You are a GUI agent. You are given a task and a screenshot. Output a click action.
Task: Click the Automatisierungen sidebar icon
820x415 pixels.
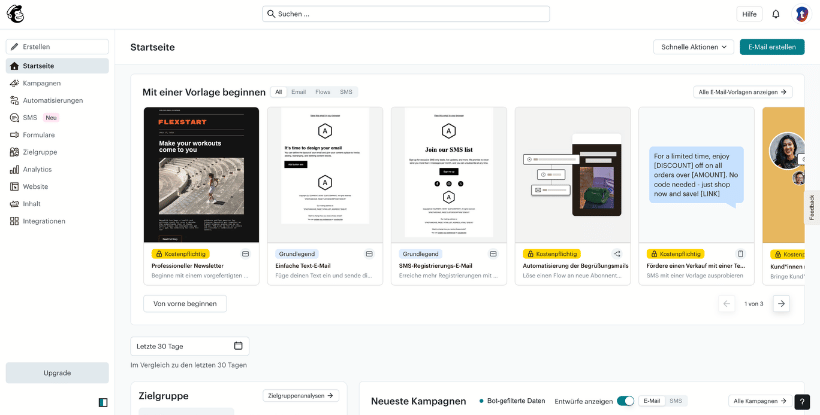(x=15, y=100)
